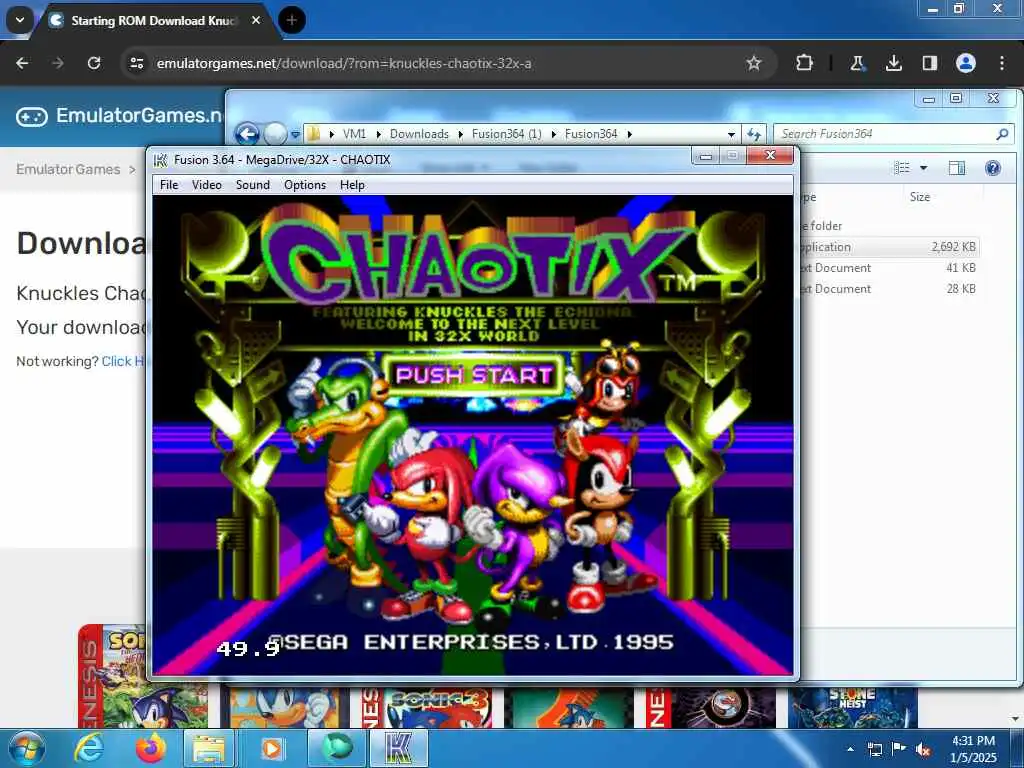The width and height of the screenshot is (1024, 768).
Task: Close the Starting ROM Download tab
Action: click(x=256, y=20)
